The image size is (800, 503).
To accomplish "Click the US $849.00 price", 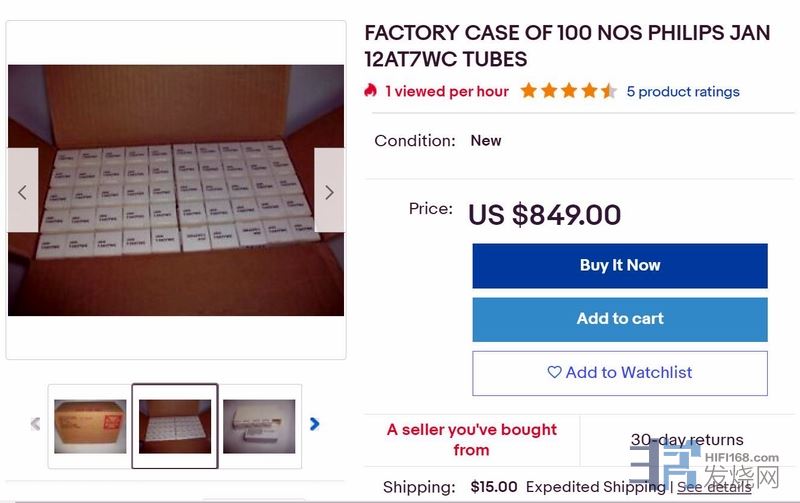I will point(544,214).
